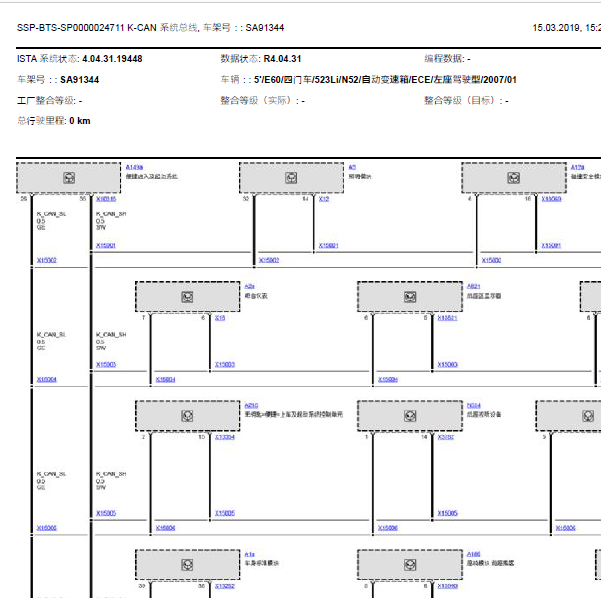Open the X12 connector link below A3

click(324, 199)
